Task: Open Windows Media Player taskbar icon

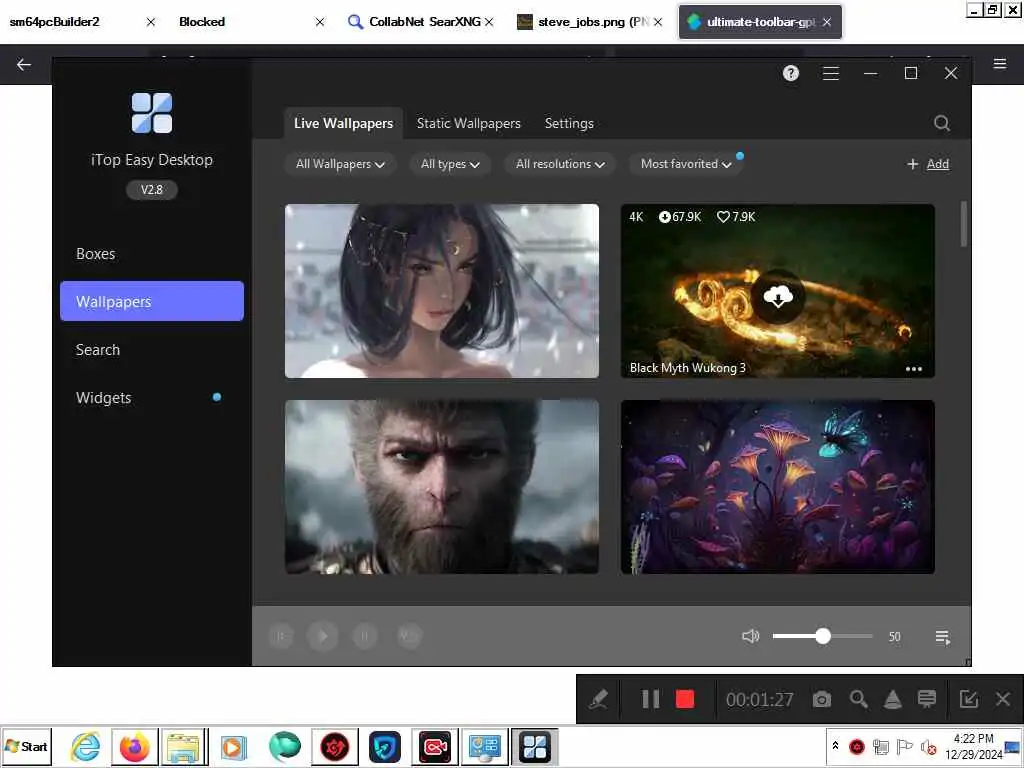Action: (x=233, y=747)
